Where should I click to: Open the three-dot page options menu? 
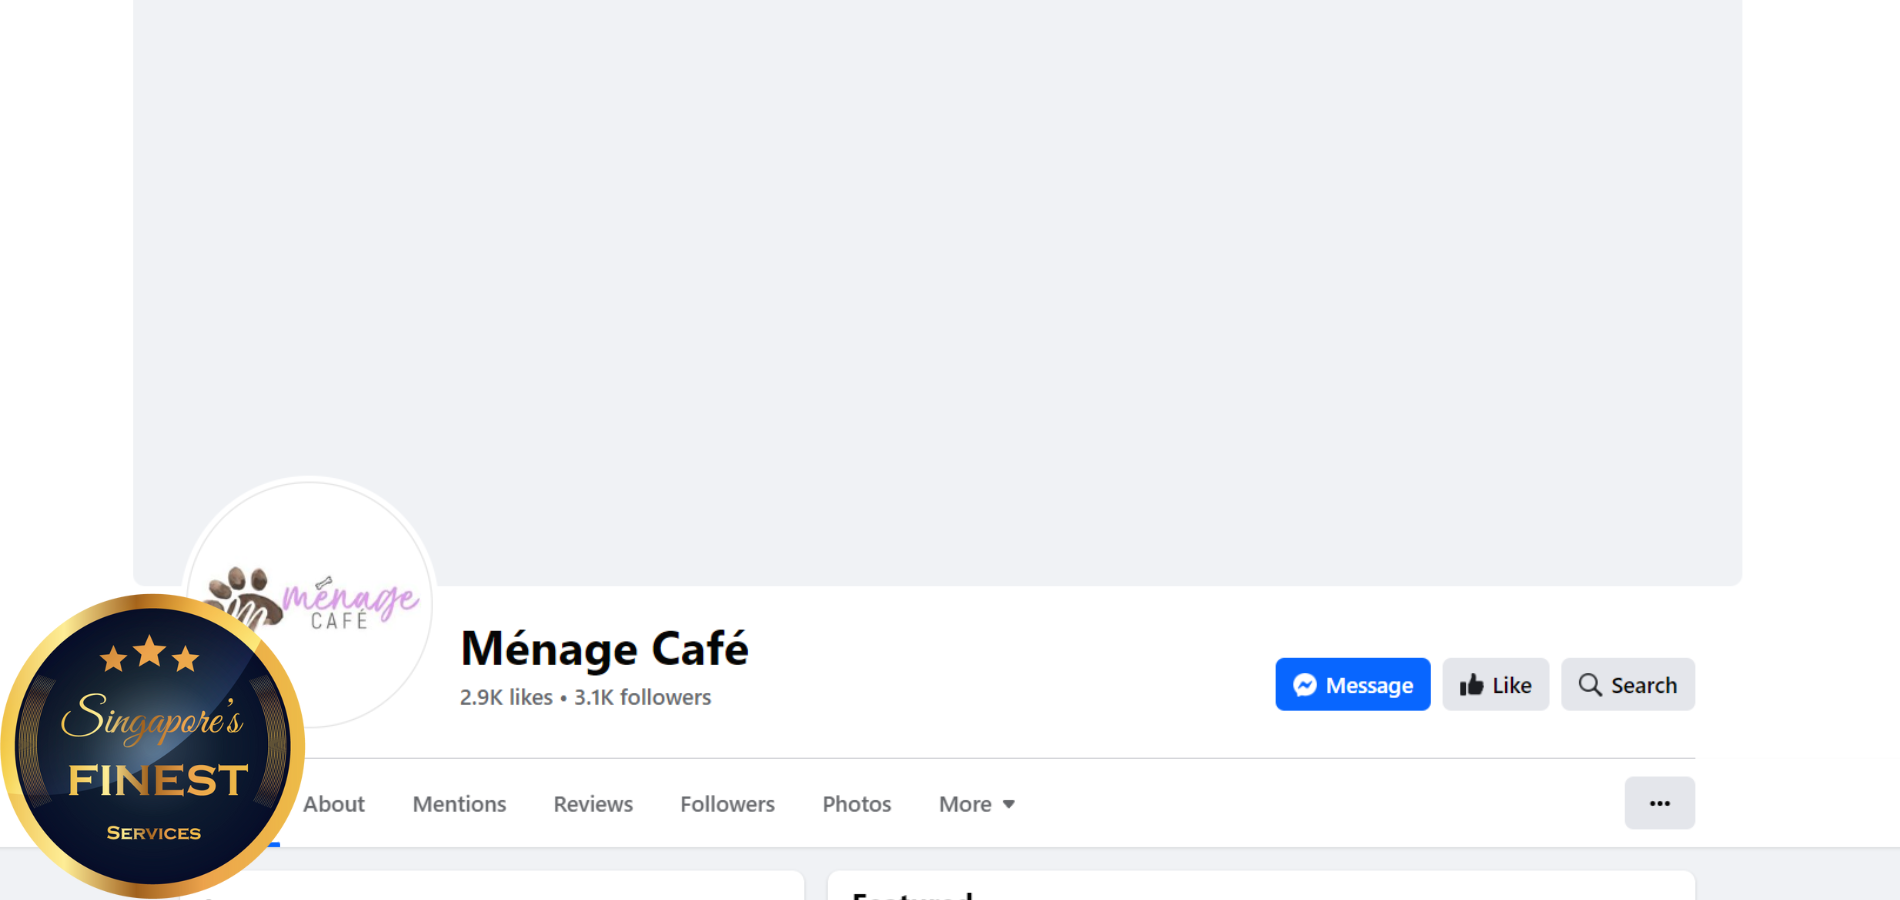pos(1659,803)
